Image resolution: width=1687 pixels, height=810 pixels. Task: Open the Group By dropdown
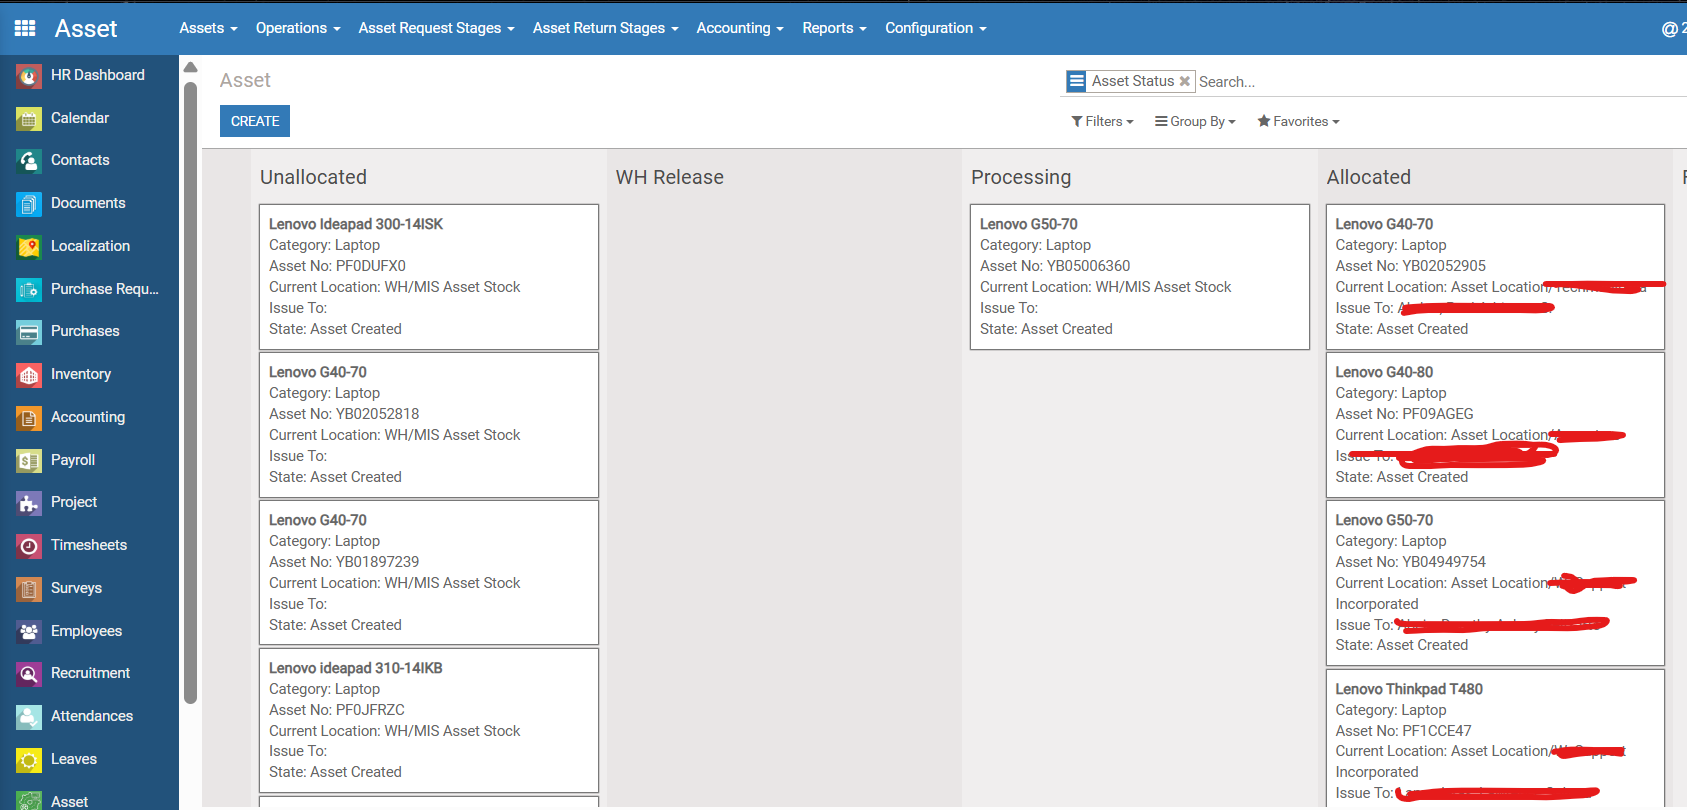[x=1195, y=122]
